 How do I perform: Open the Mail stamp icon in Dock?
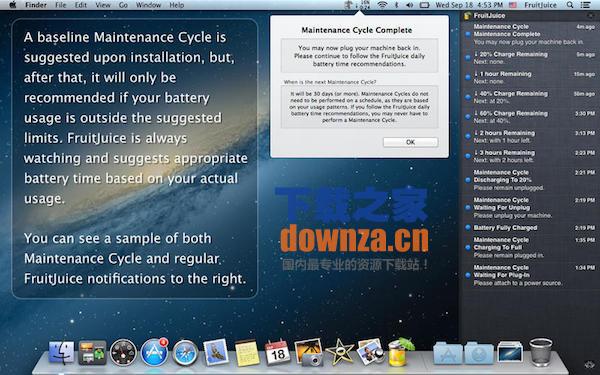(x=215, y=352)
